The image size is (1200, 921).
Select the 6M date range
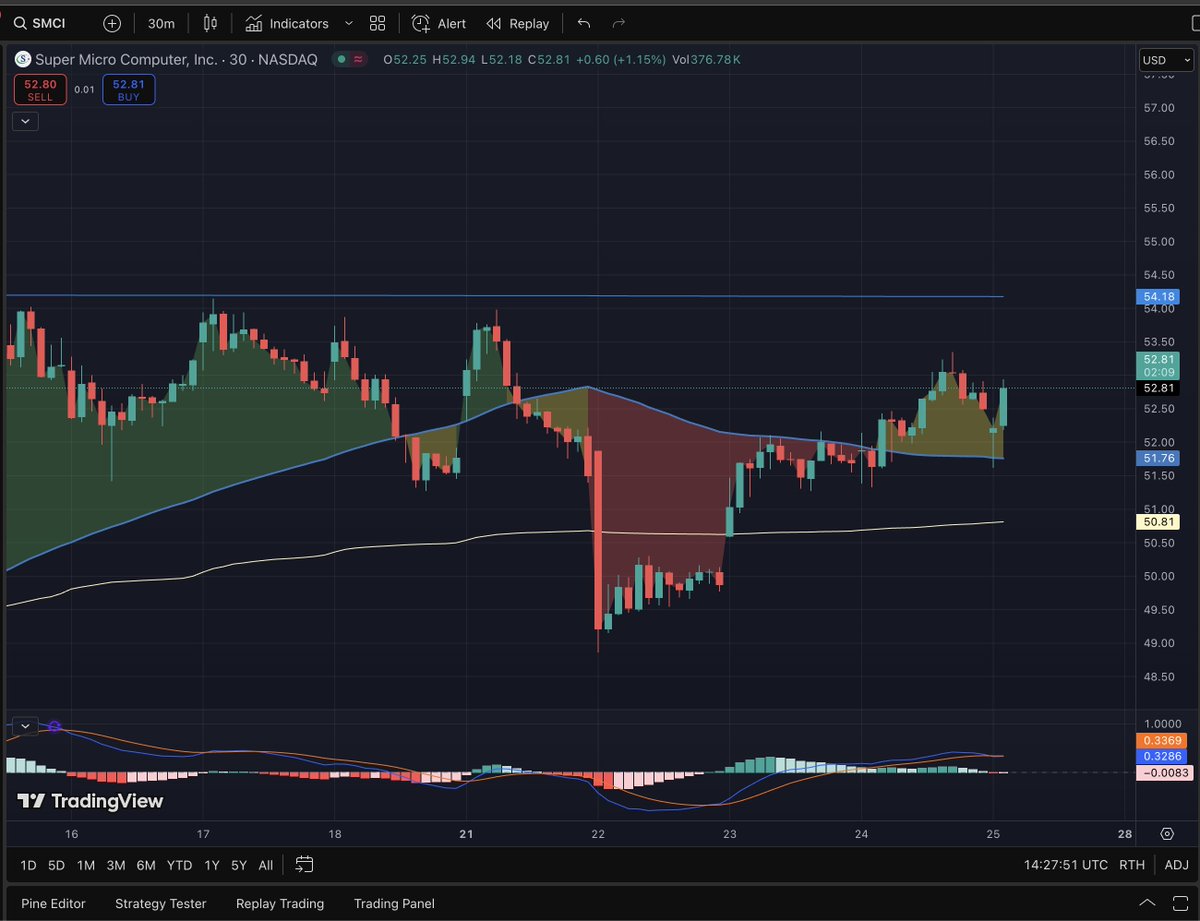(x=146, y=864)
